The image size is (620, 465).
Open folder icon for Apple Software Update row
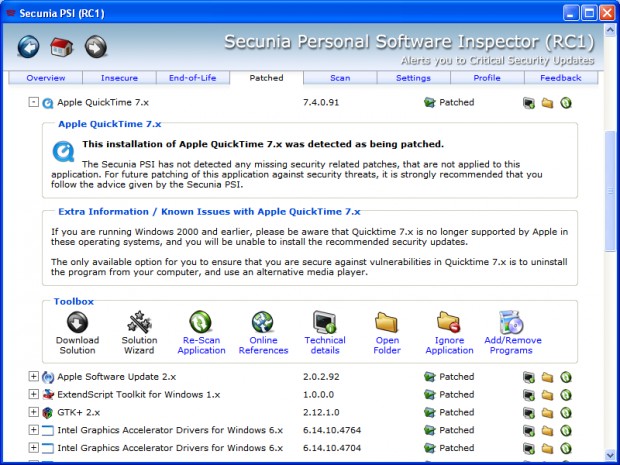click(547, 377)
